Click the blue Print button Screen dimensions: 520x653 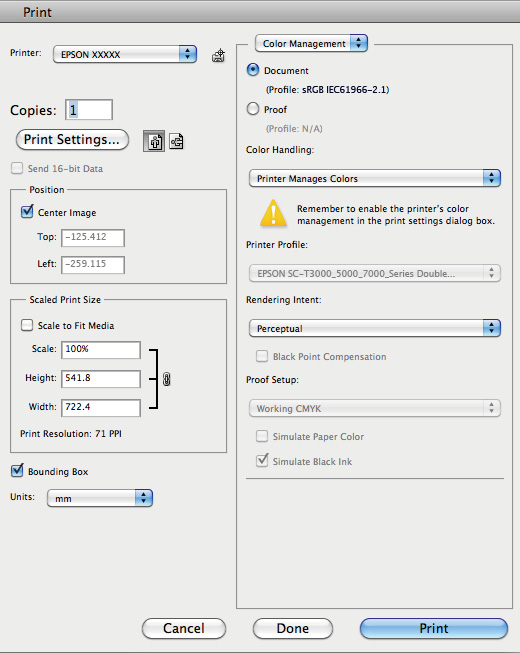coord(434,628)
